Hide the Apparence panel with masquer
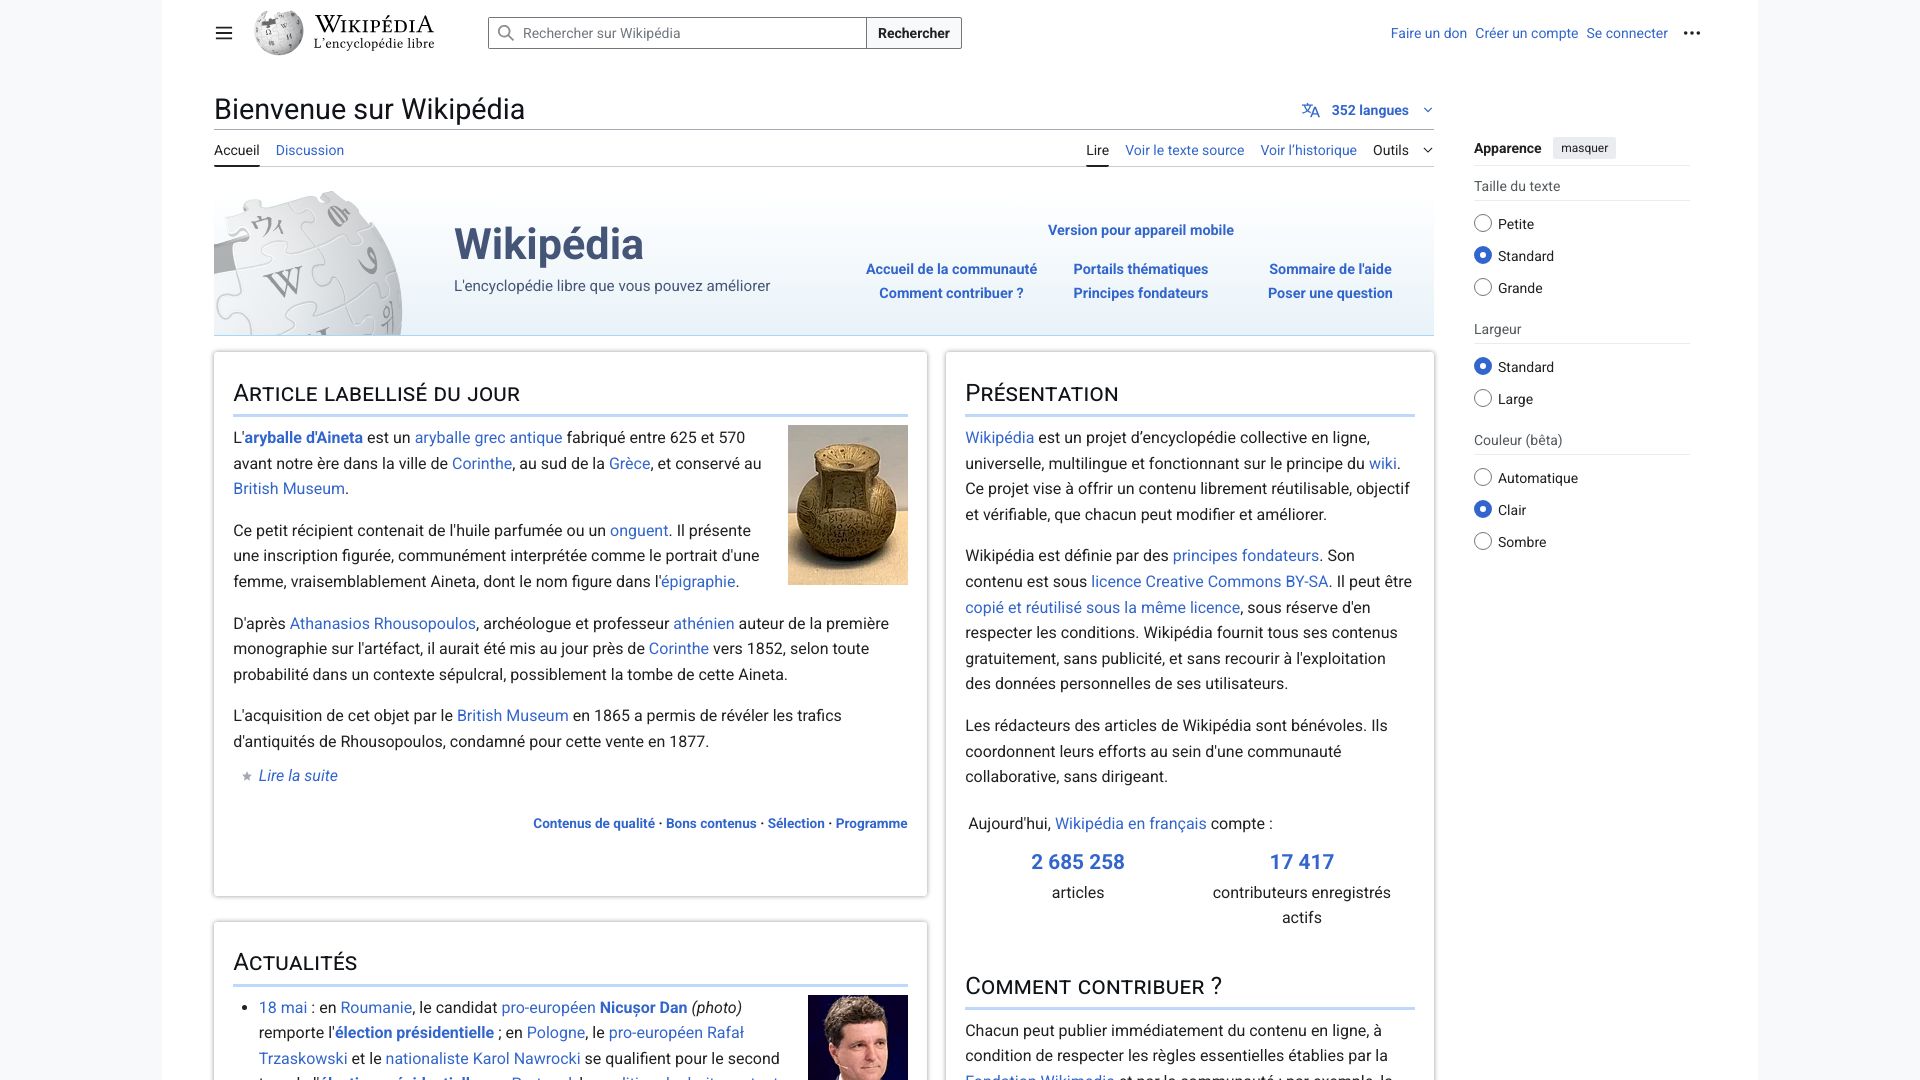Image resolution: width=1920 pixels, height=1080 pixels. [1584, 148]
